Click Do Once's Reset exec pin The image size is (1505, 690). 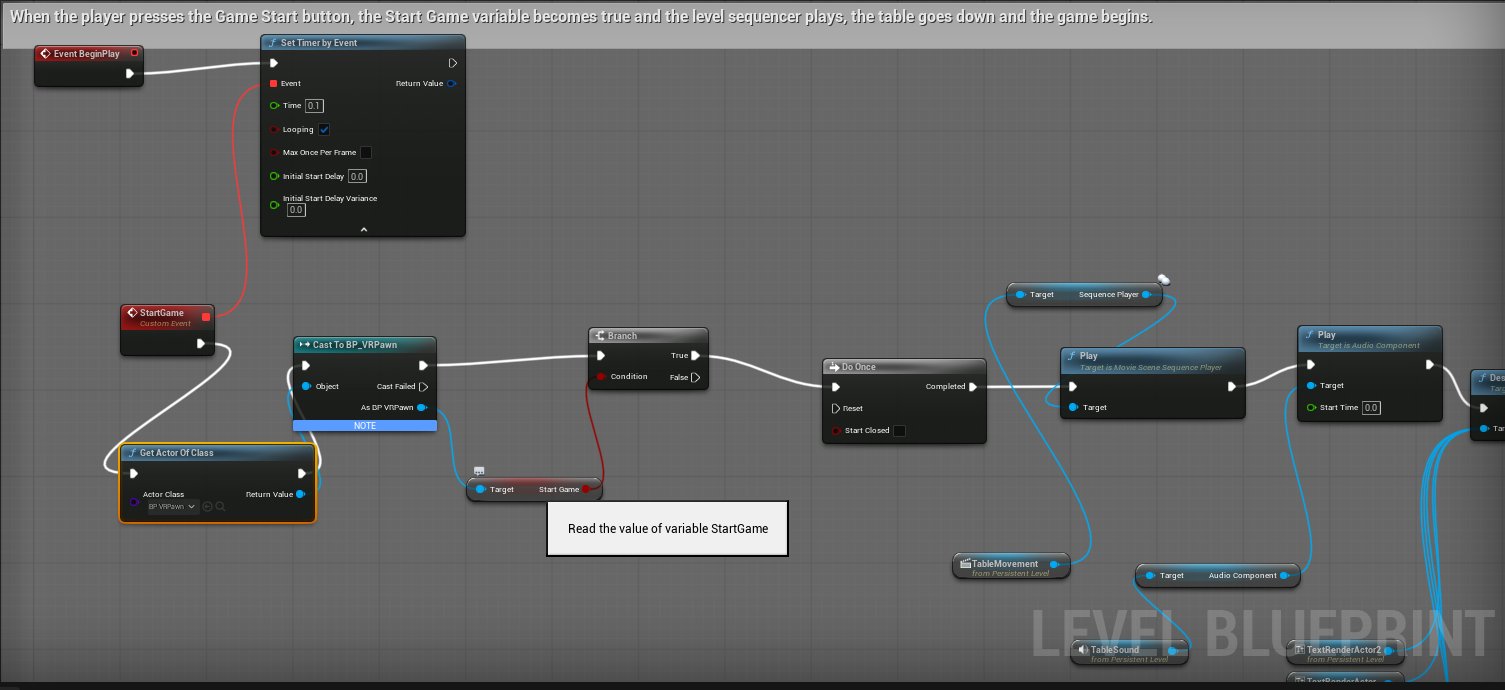click(x=836, y=408)
